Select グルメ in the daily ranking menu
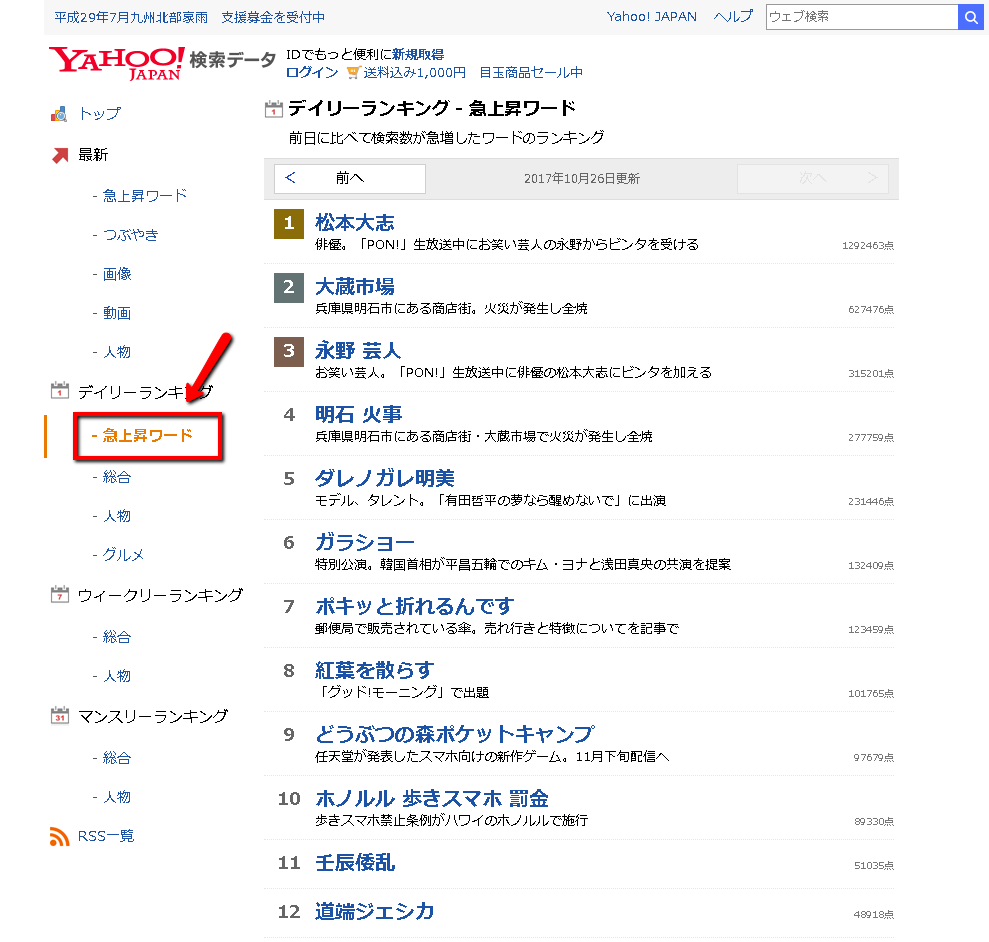This screenshot has width=989, height=942. [x=123, y=555]
